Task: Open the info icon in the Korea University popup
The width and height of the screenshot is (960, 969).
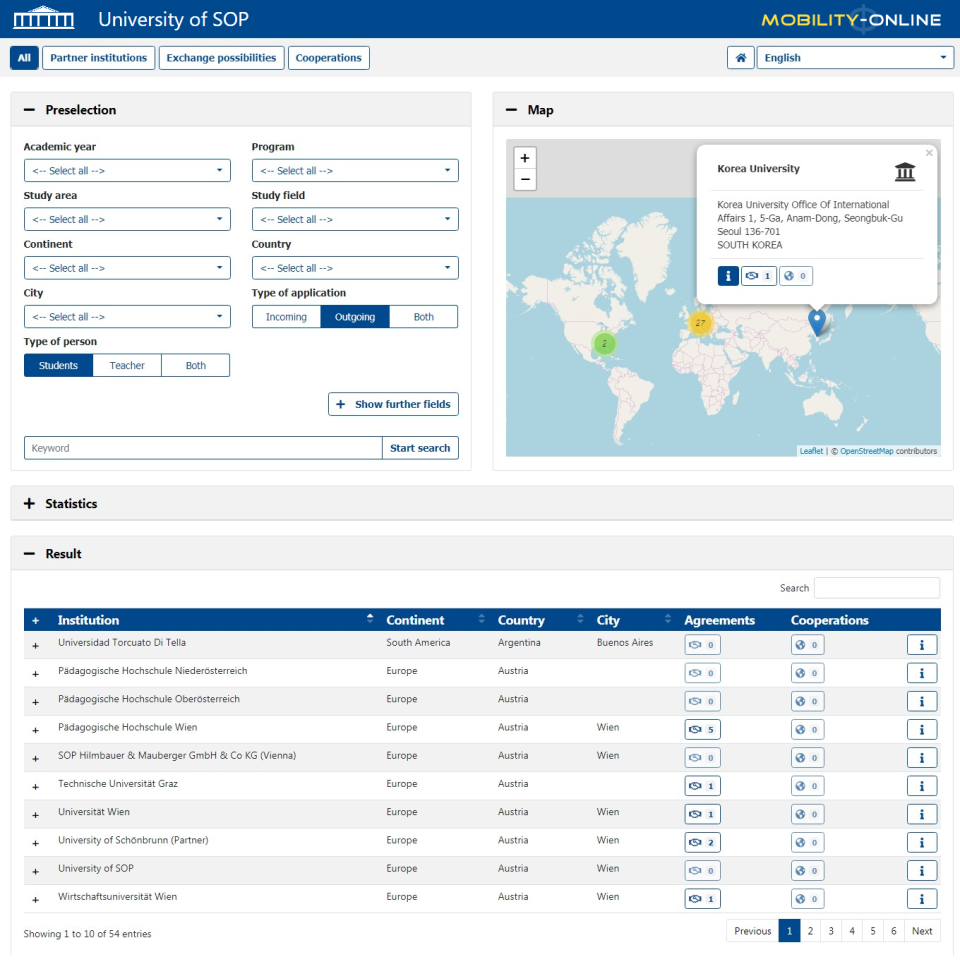Action: 728,275
